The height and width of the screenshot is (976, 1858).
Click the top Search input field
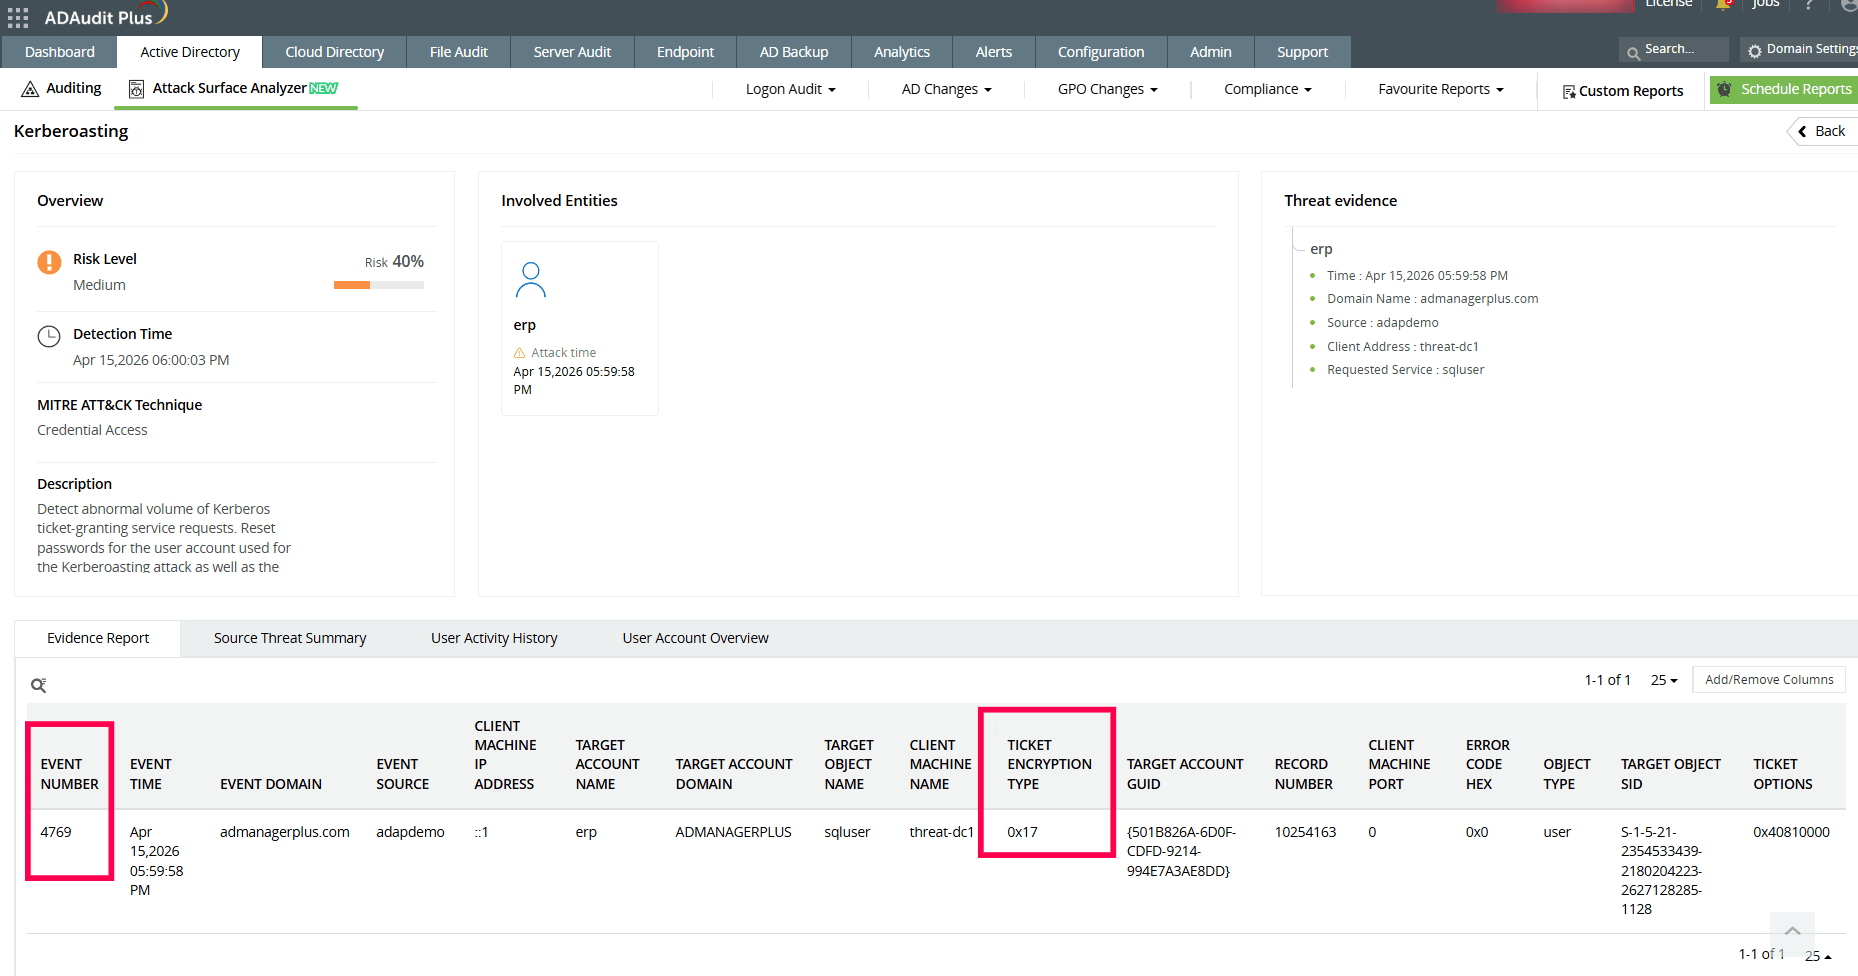tap(1674, 49)
